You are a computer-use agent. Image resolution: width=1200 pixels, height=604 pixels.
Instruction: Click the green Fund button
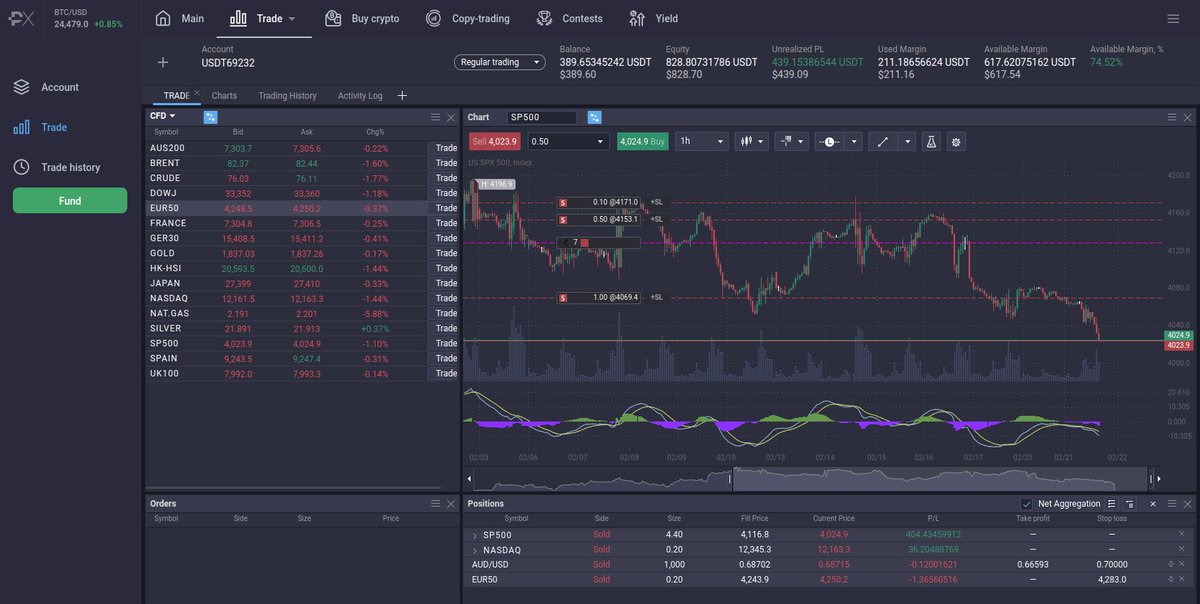[70, 200]
